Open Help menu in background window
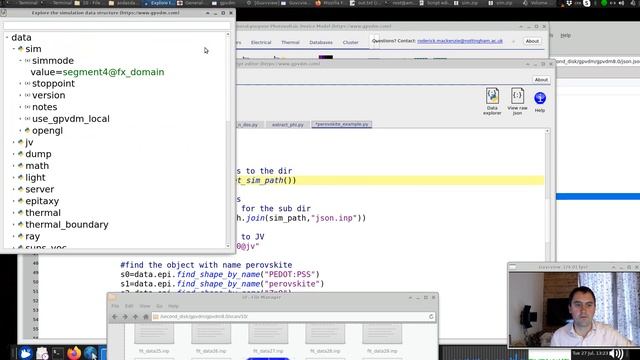Screen dimensions: 640x360 coord(565,36)
